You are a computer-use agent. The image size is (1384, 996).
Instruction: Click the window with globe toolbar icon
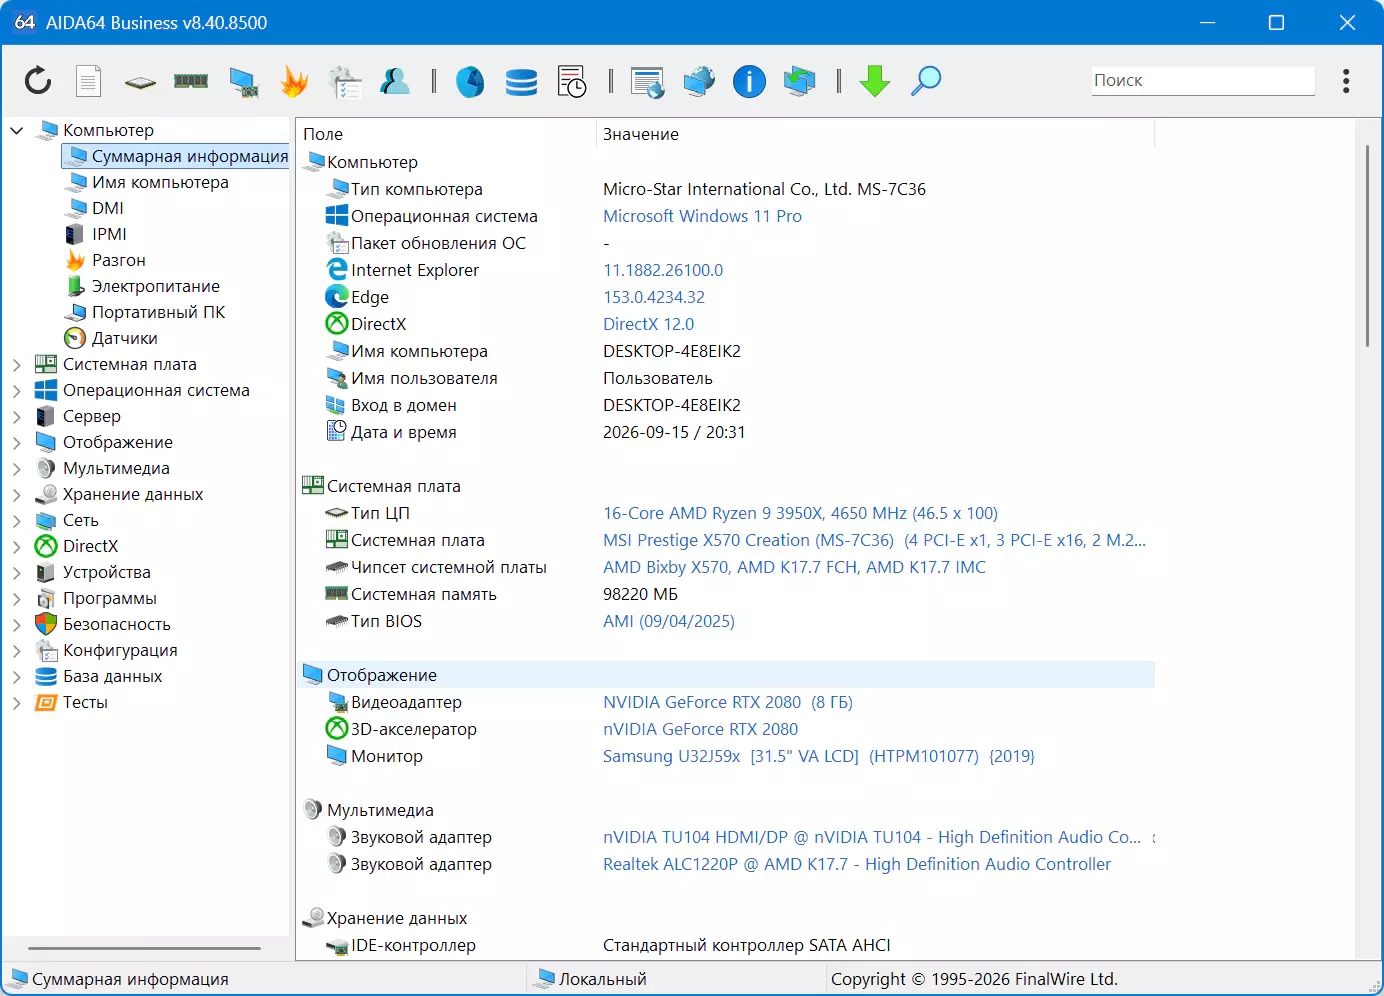click(x=647, y=82)
